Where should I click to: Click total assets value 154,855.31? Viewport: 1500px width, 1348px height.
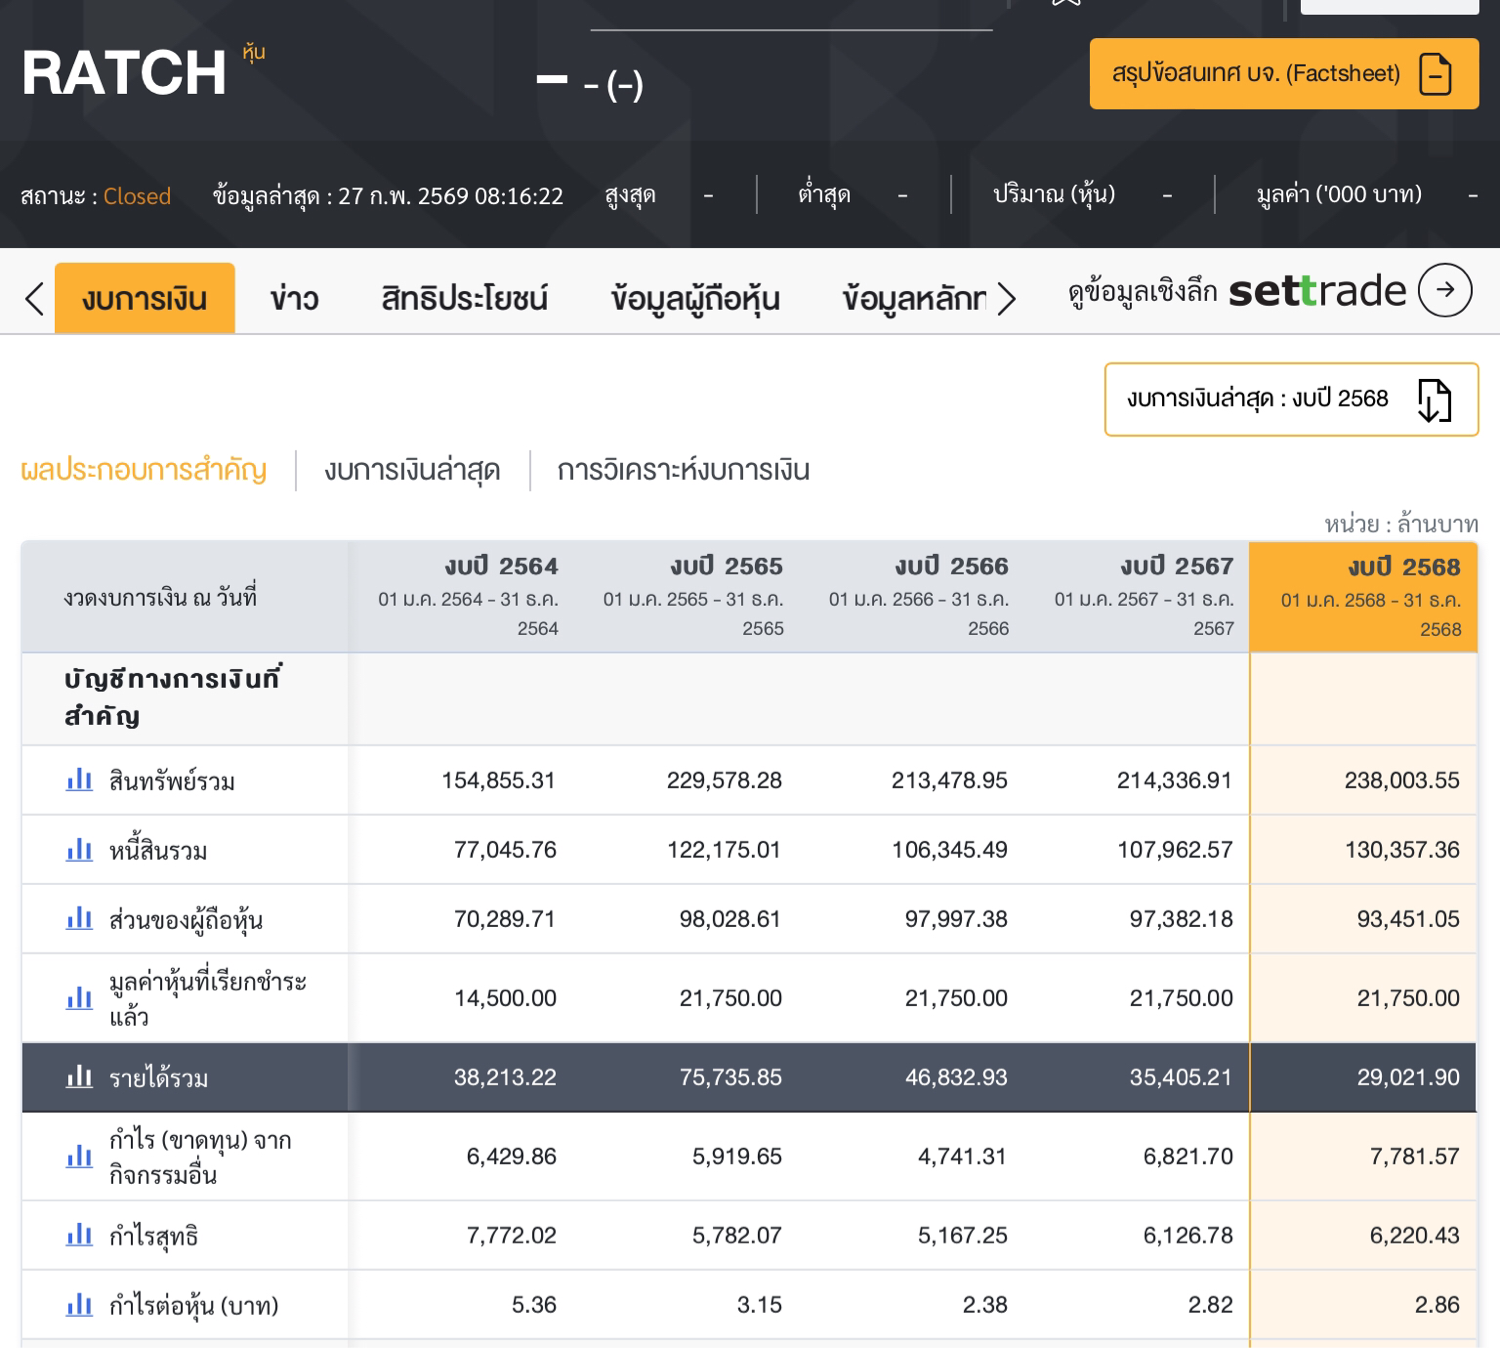tap(498, 780)
